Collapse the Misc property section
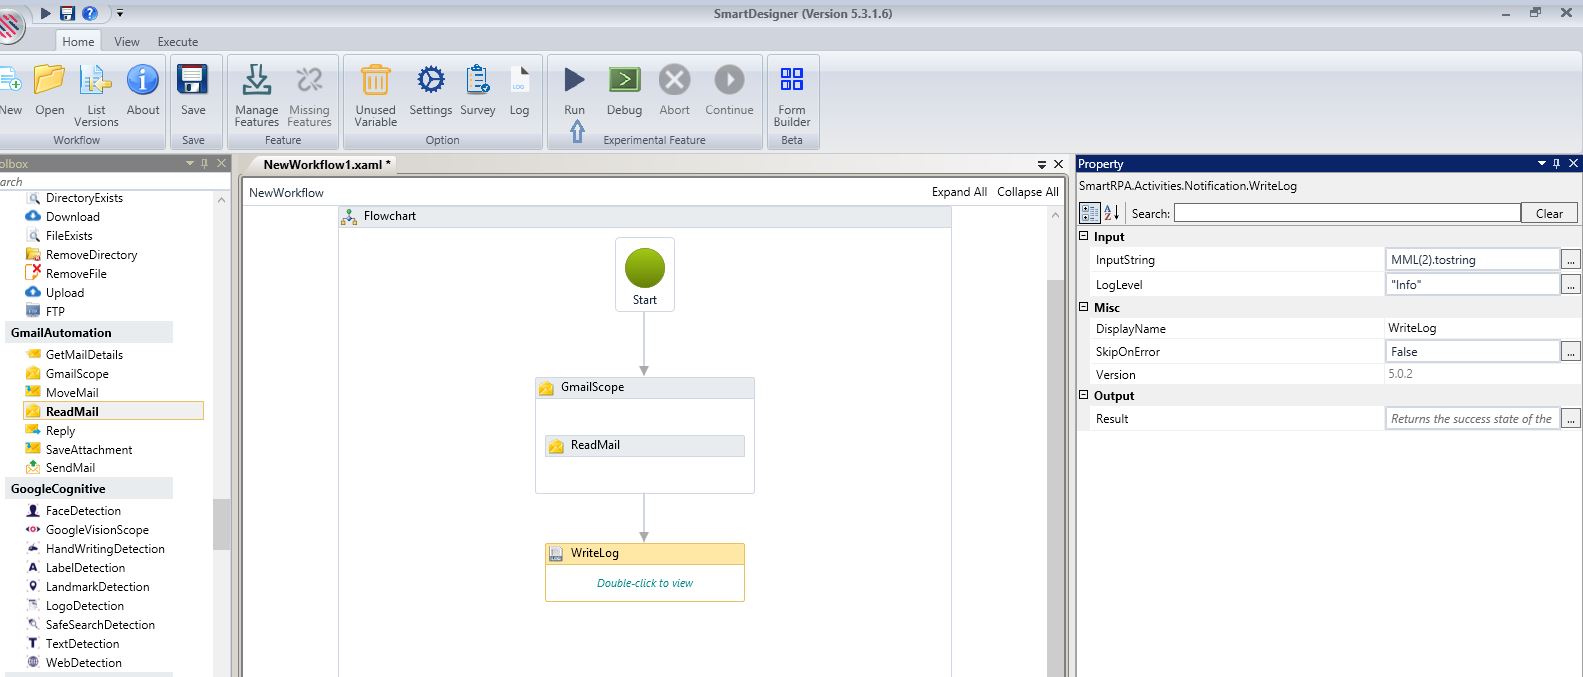1583x677 pixels. [1084, 308]
